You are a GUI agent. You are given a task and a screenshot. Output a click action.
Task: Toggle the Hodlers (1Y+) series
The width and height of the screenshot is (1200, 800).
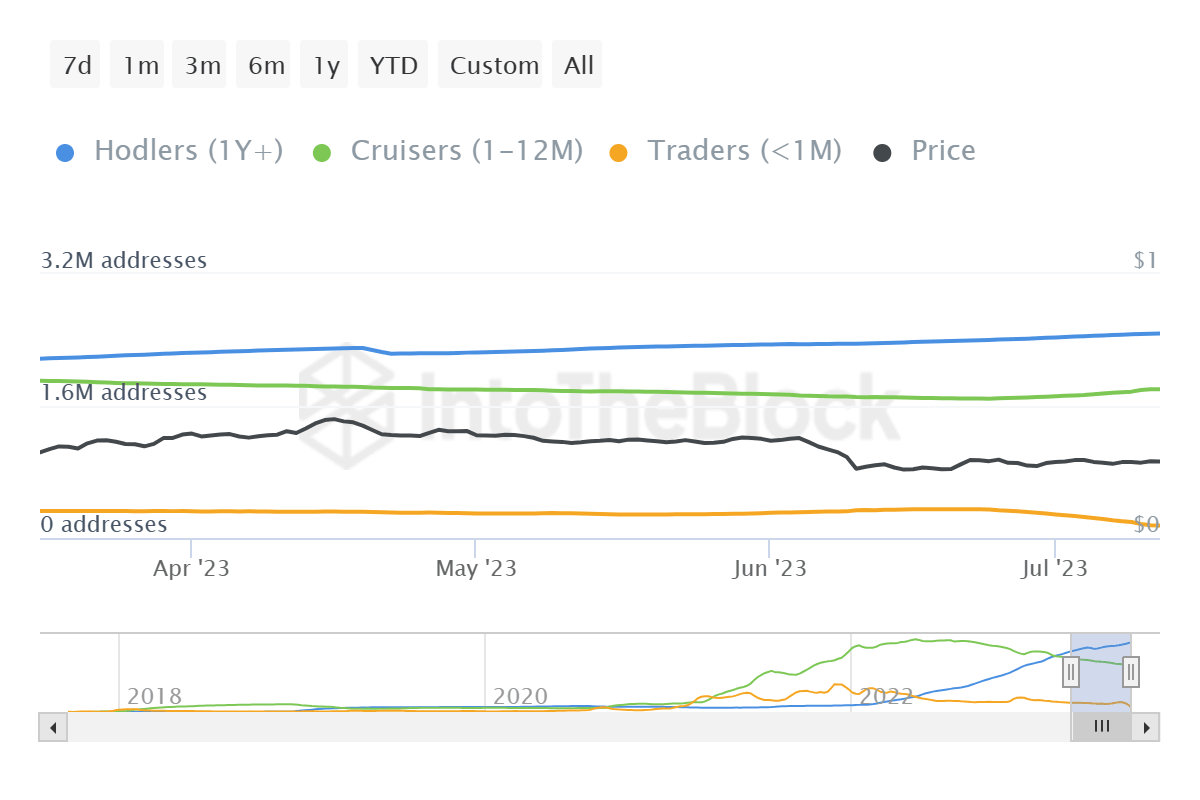[188, 151]
